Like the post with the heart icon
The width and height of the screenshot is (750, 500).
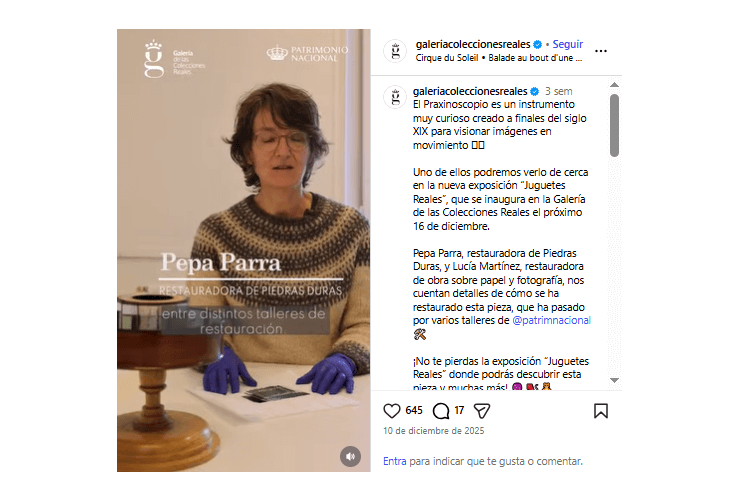tap(391, 411)
